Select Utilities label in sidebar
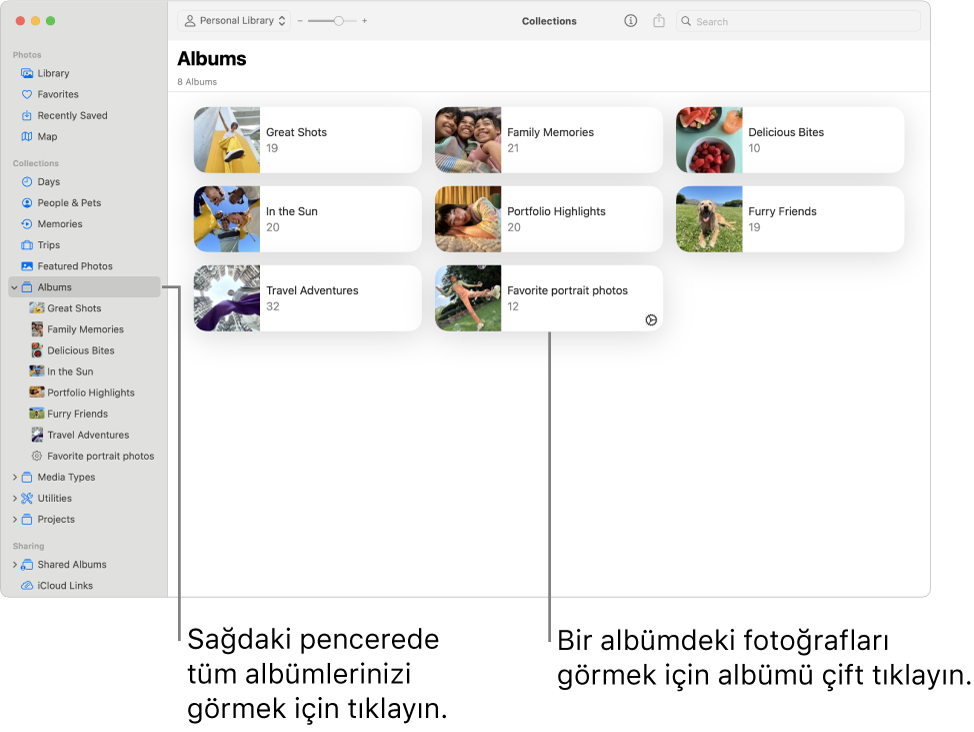 coord(54,498)
